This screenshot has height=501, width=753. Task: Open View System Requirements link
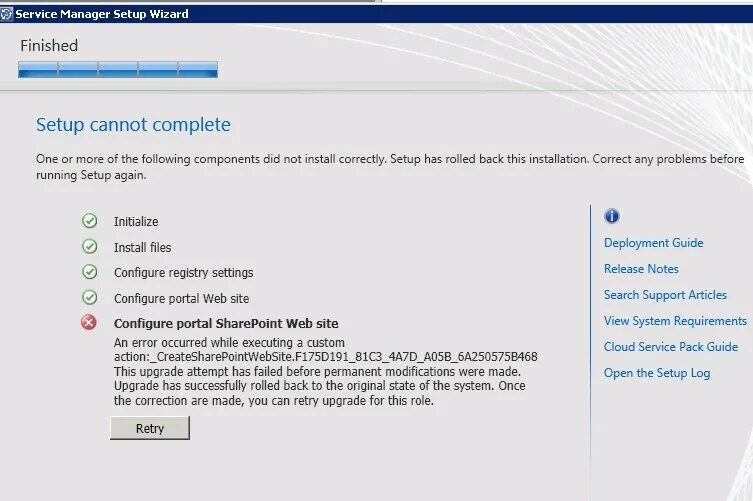pos(675,321)
